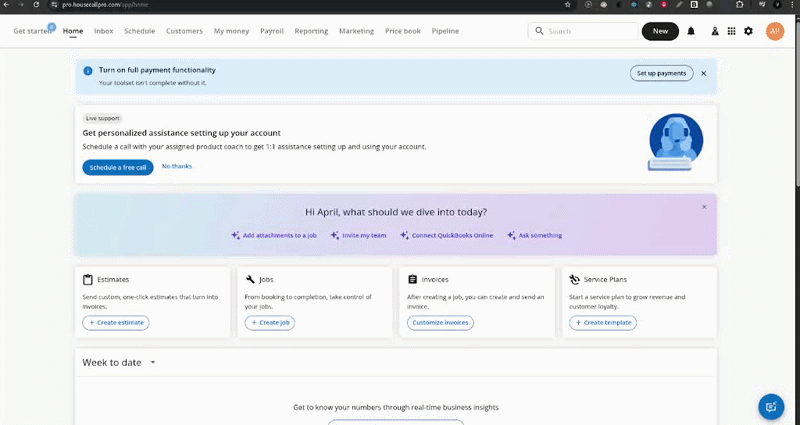The width and height of the screenshot is (800, 425).
Task: Click the Estimates clipboard icon
Action: [88, 280]
